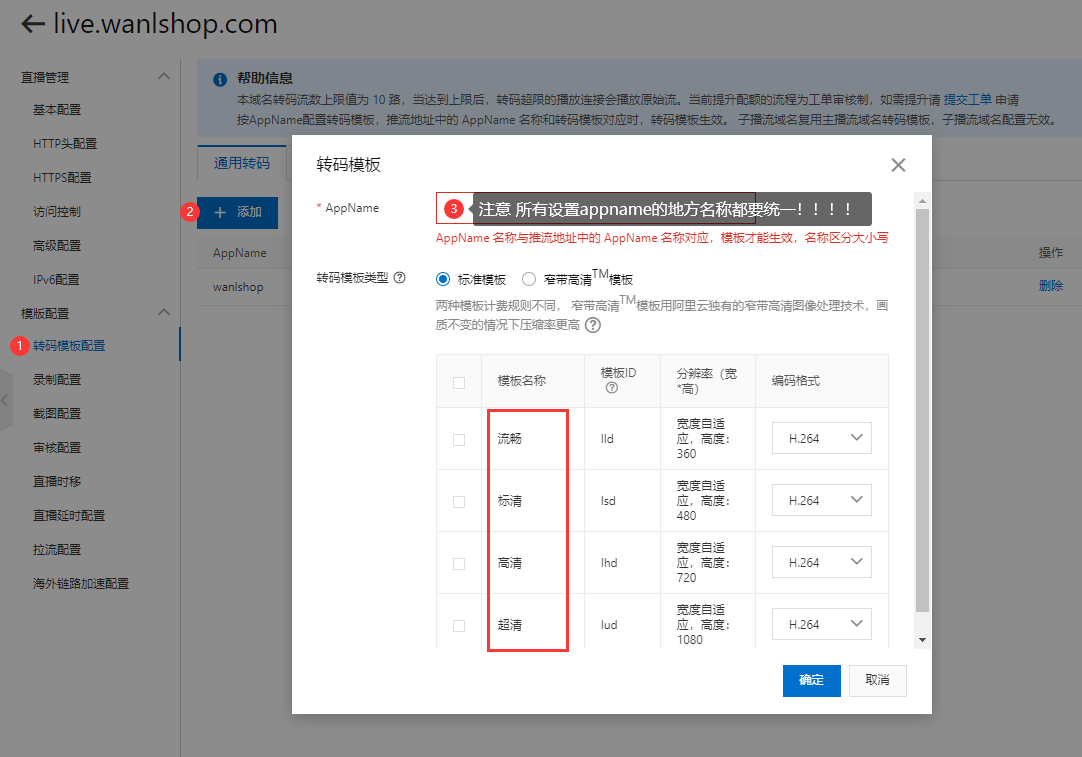Screen dimensions: 1082x757
Task: Click the 超清 template name
Action: 510,625
